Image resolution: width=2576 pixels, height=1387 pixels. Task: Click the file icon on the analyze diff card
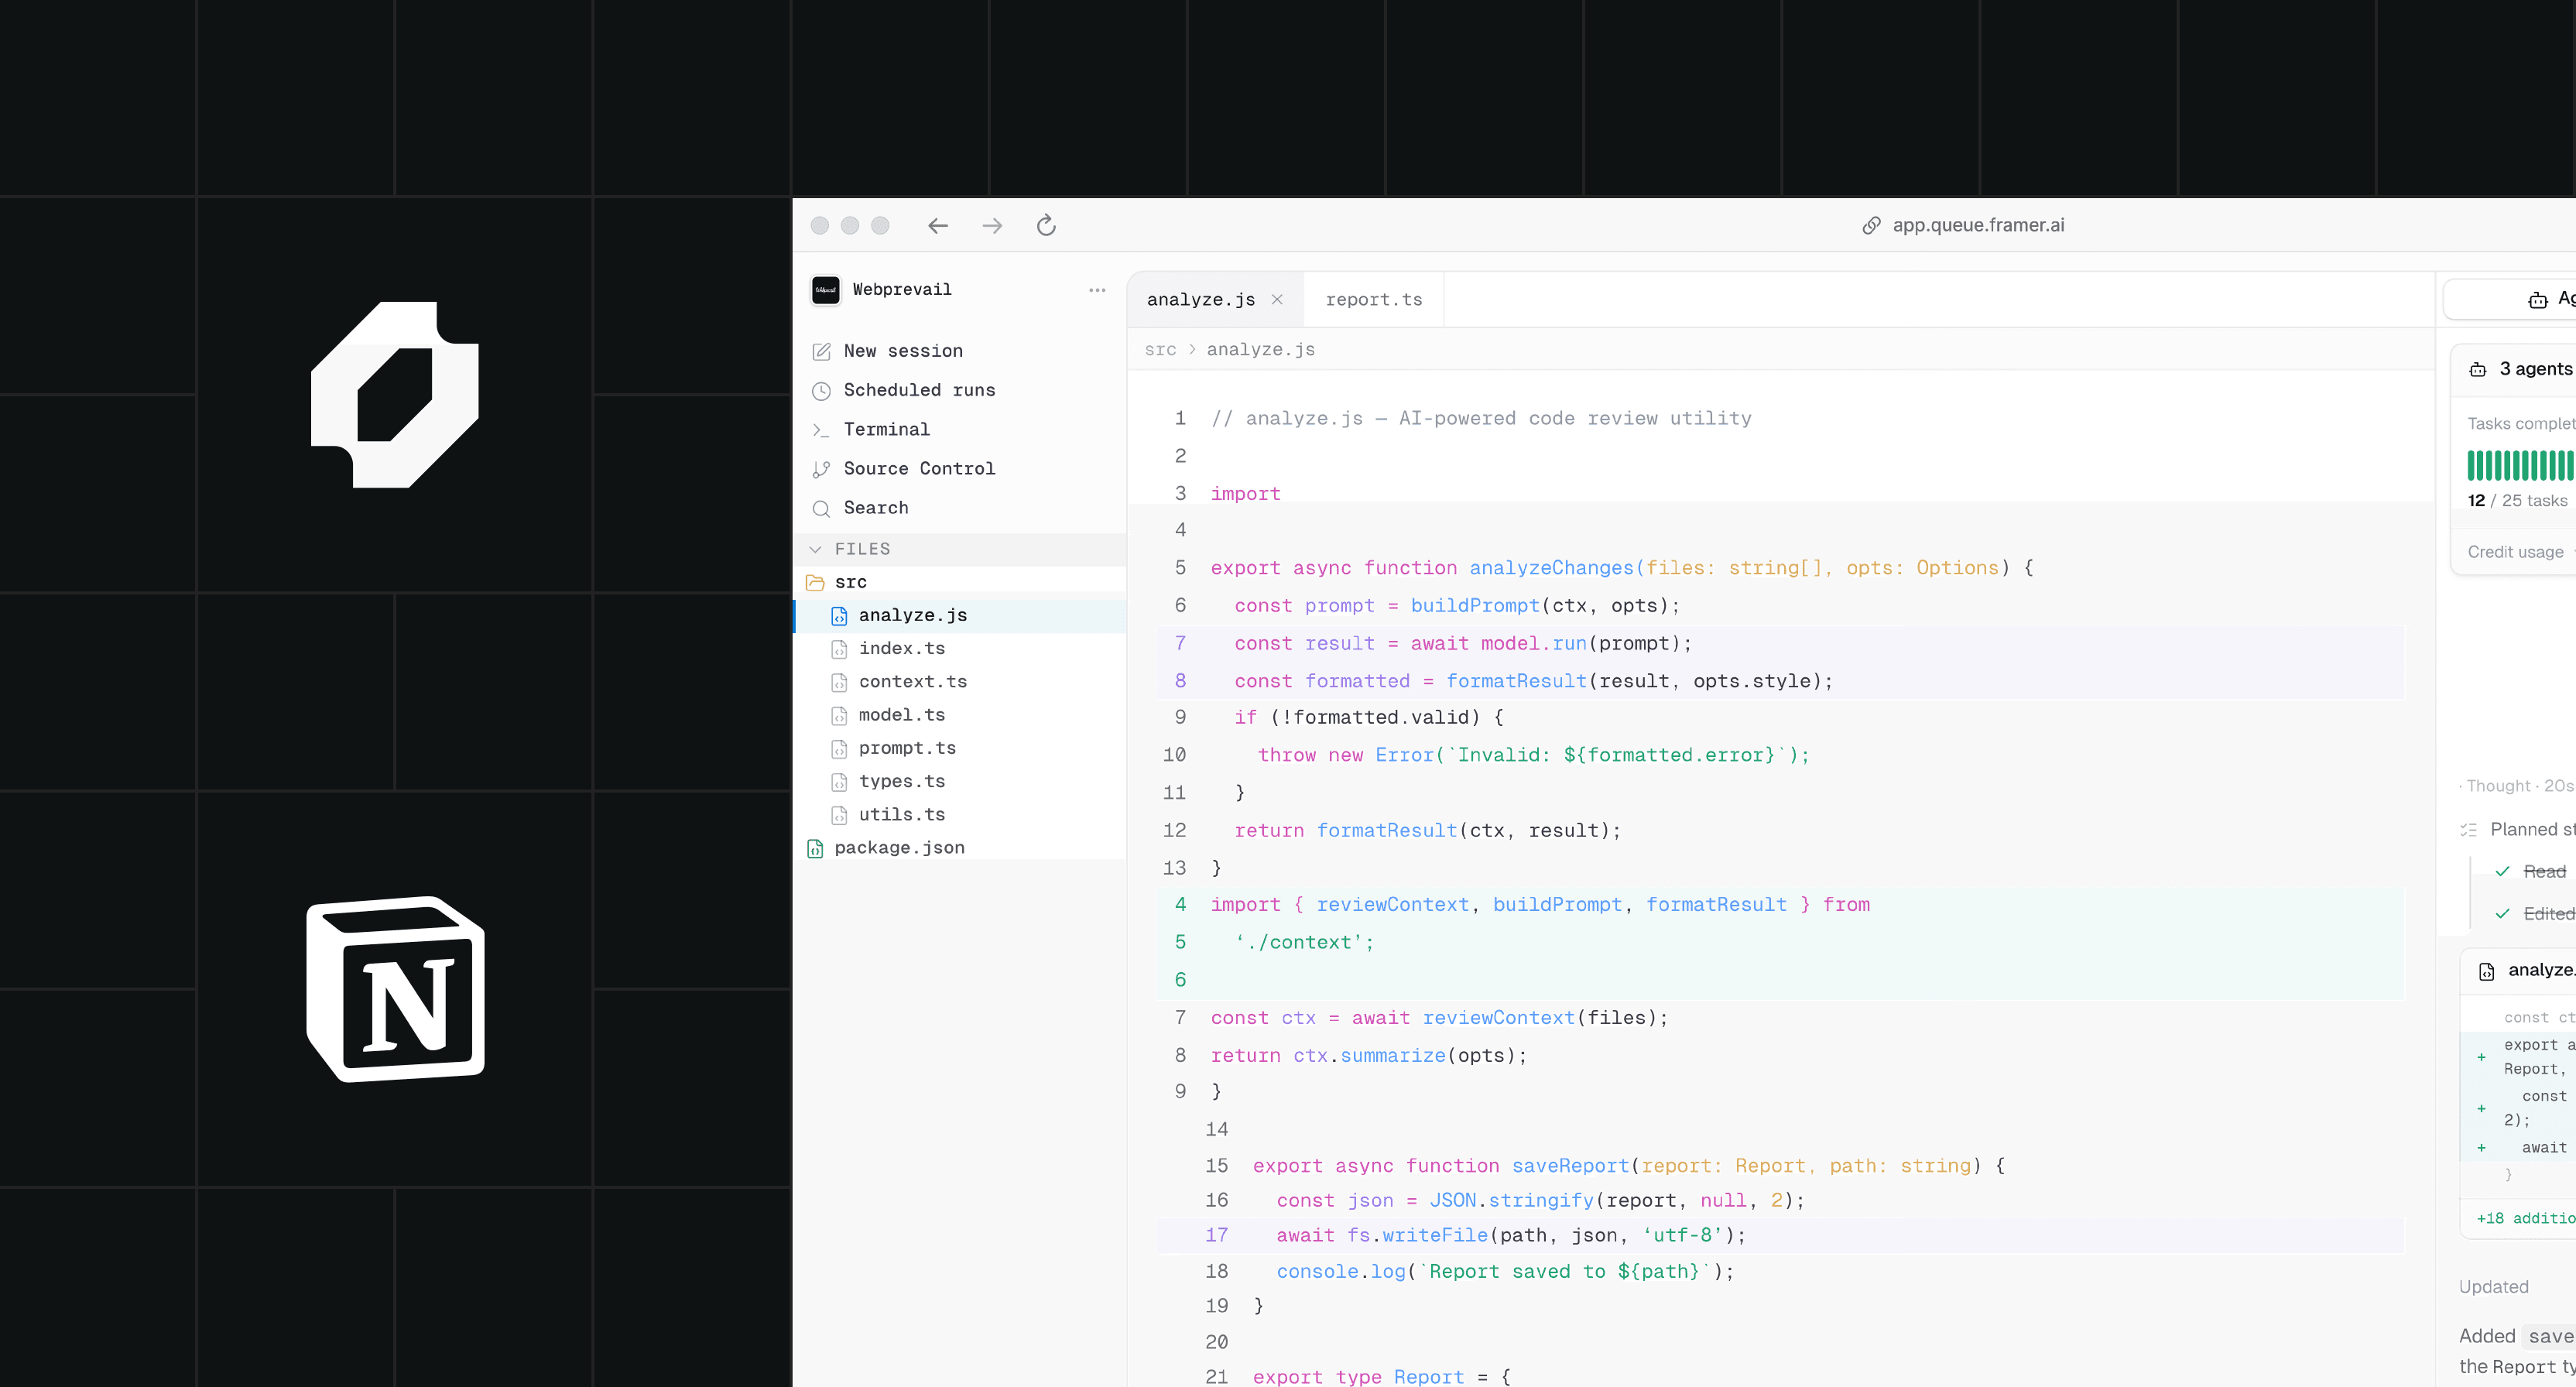point(2486,971)
